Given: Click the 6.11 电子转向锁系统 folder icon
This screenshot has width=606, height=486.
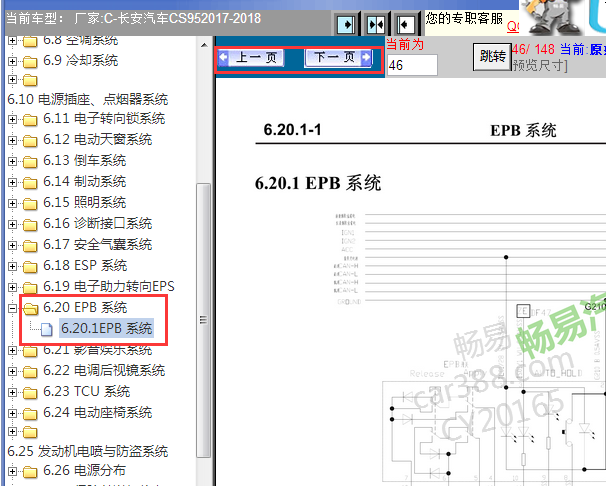Looking at the screenshot, I should click(30, 119).
